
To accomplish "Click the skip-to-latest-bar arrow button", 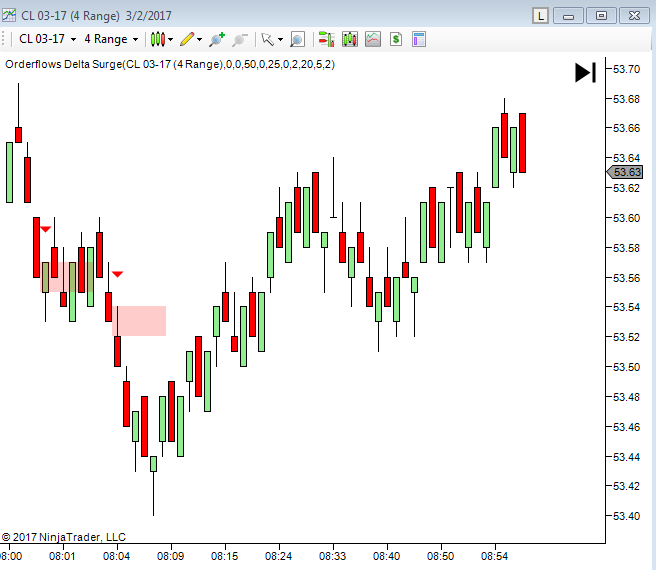I will click(x=585, y=72).
